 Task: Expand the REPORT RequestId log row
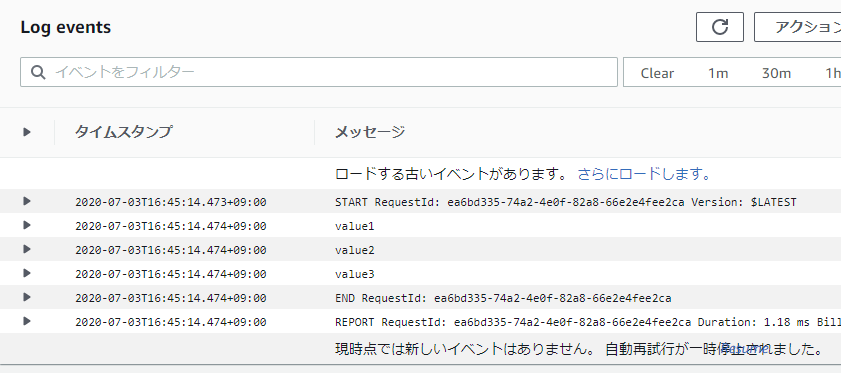coord(27,321)
